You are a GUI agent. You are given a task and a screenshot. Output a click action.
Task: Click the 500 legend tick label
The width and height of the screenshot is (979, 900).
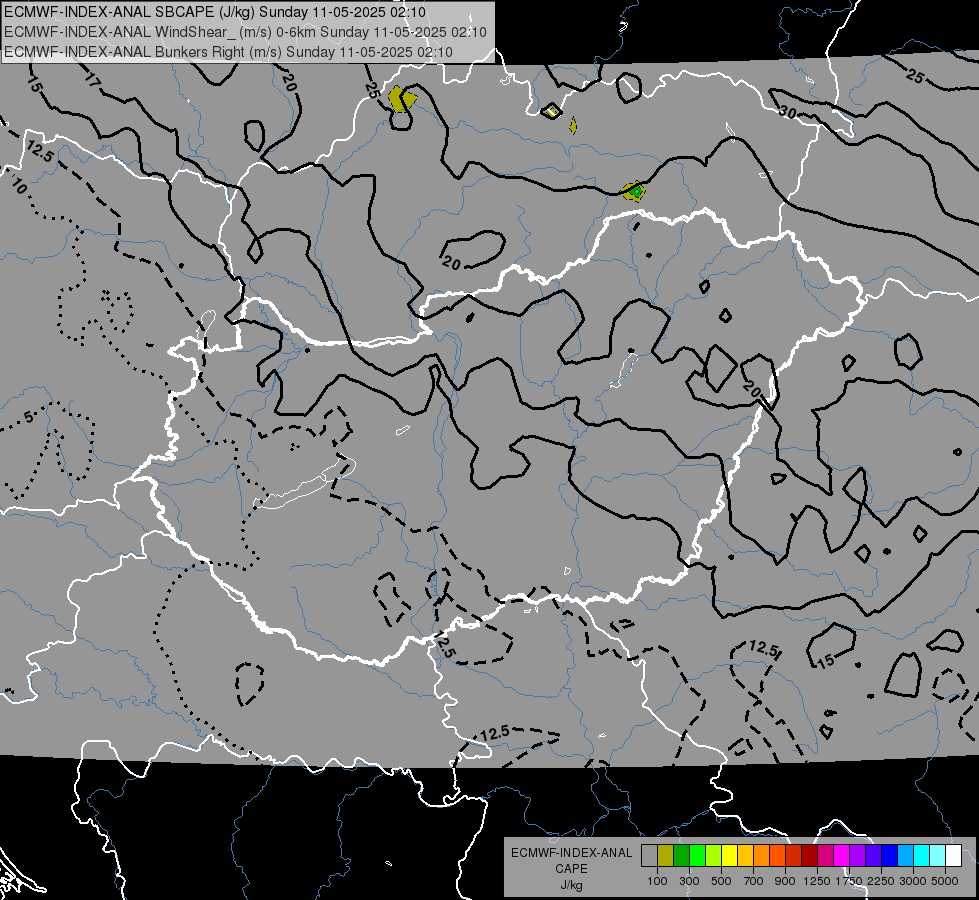pyautogui.click(x=721, y=881)
